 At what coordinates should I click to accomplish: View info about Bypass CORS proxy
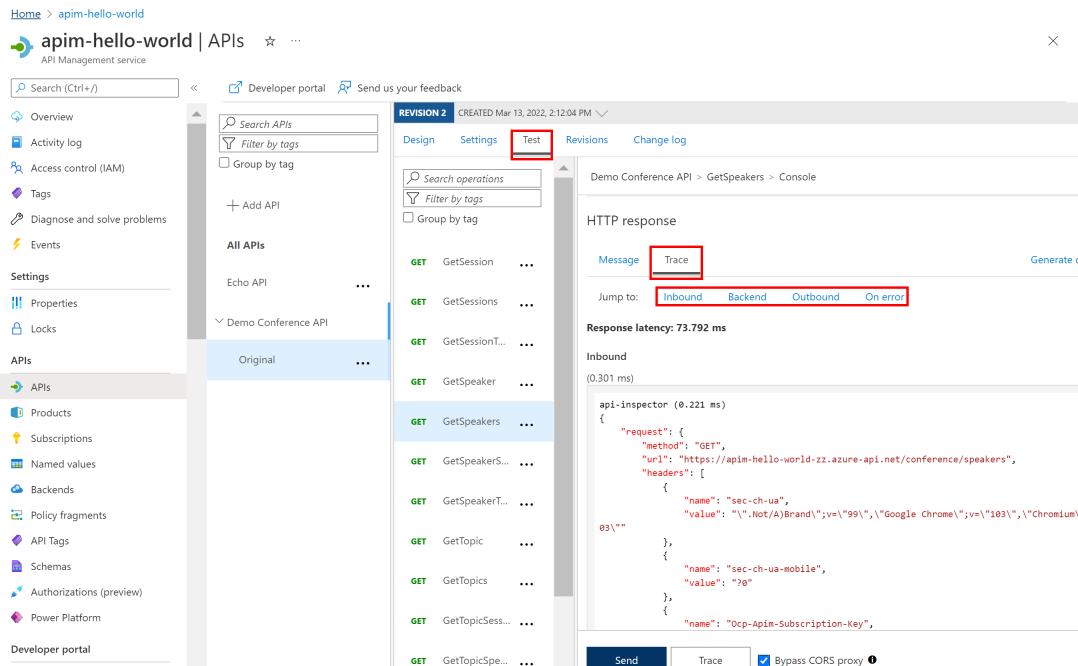pyautogui.click(x=872, y=660)
